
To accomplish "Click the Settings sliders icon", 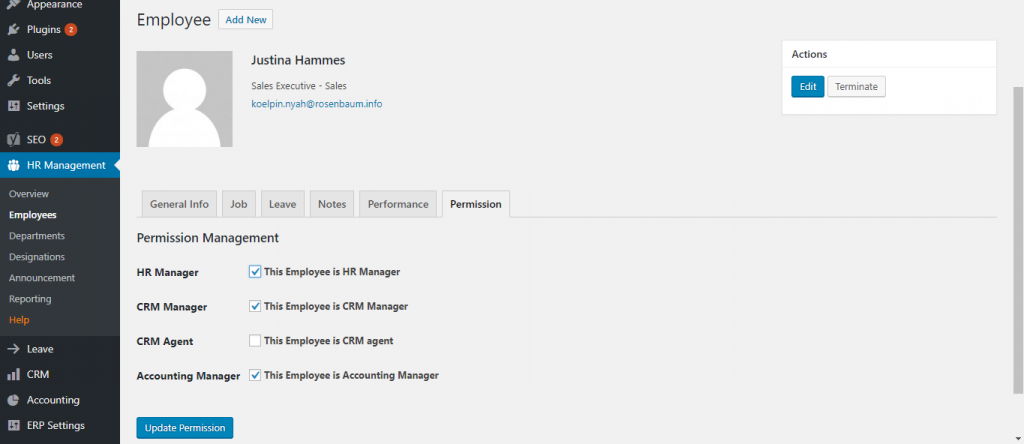I will coord(13,106).
